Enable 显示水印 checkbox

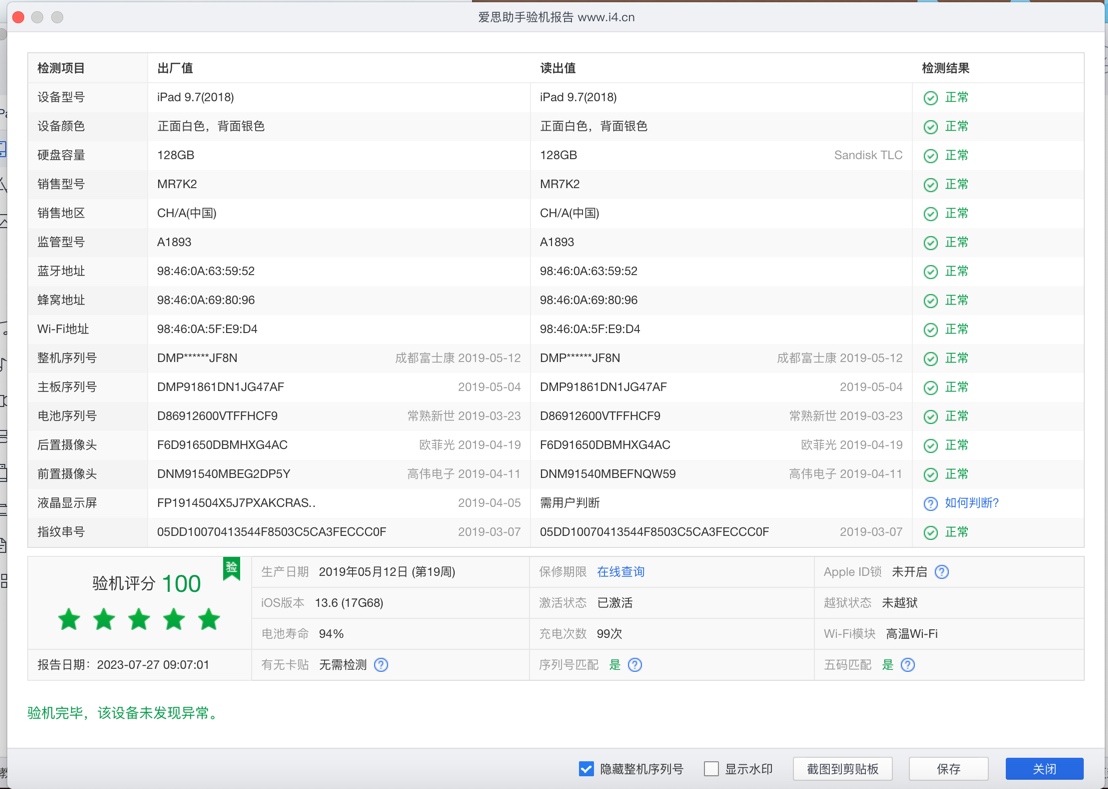pyautogui.click(x=711, y=769)
